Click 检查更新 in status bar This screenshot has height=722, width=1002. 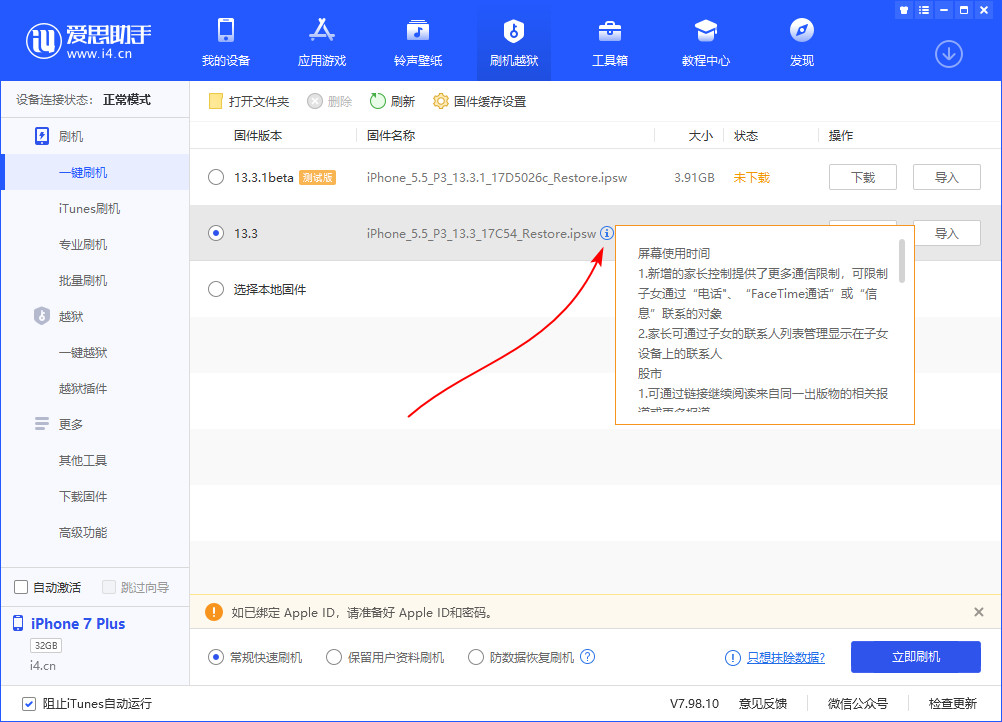[x=952, y=703]
